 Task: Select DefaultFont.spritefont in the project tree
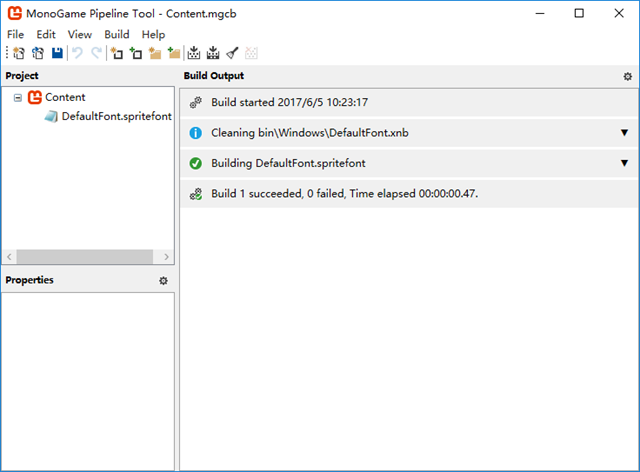(116, 117)
